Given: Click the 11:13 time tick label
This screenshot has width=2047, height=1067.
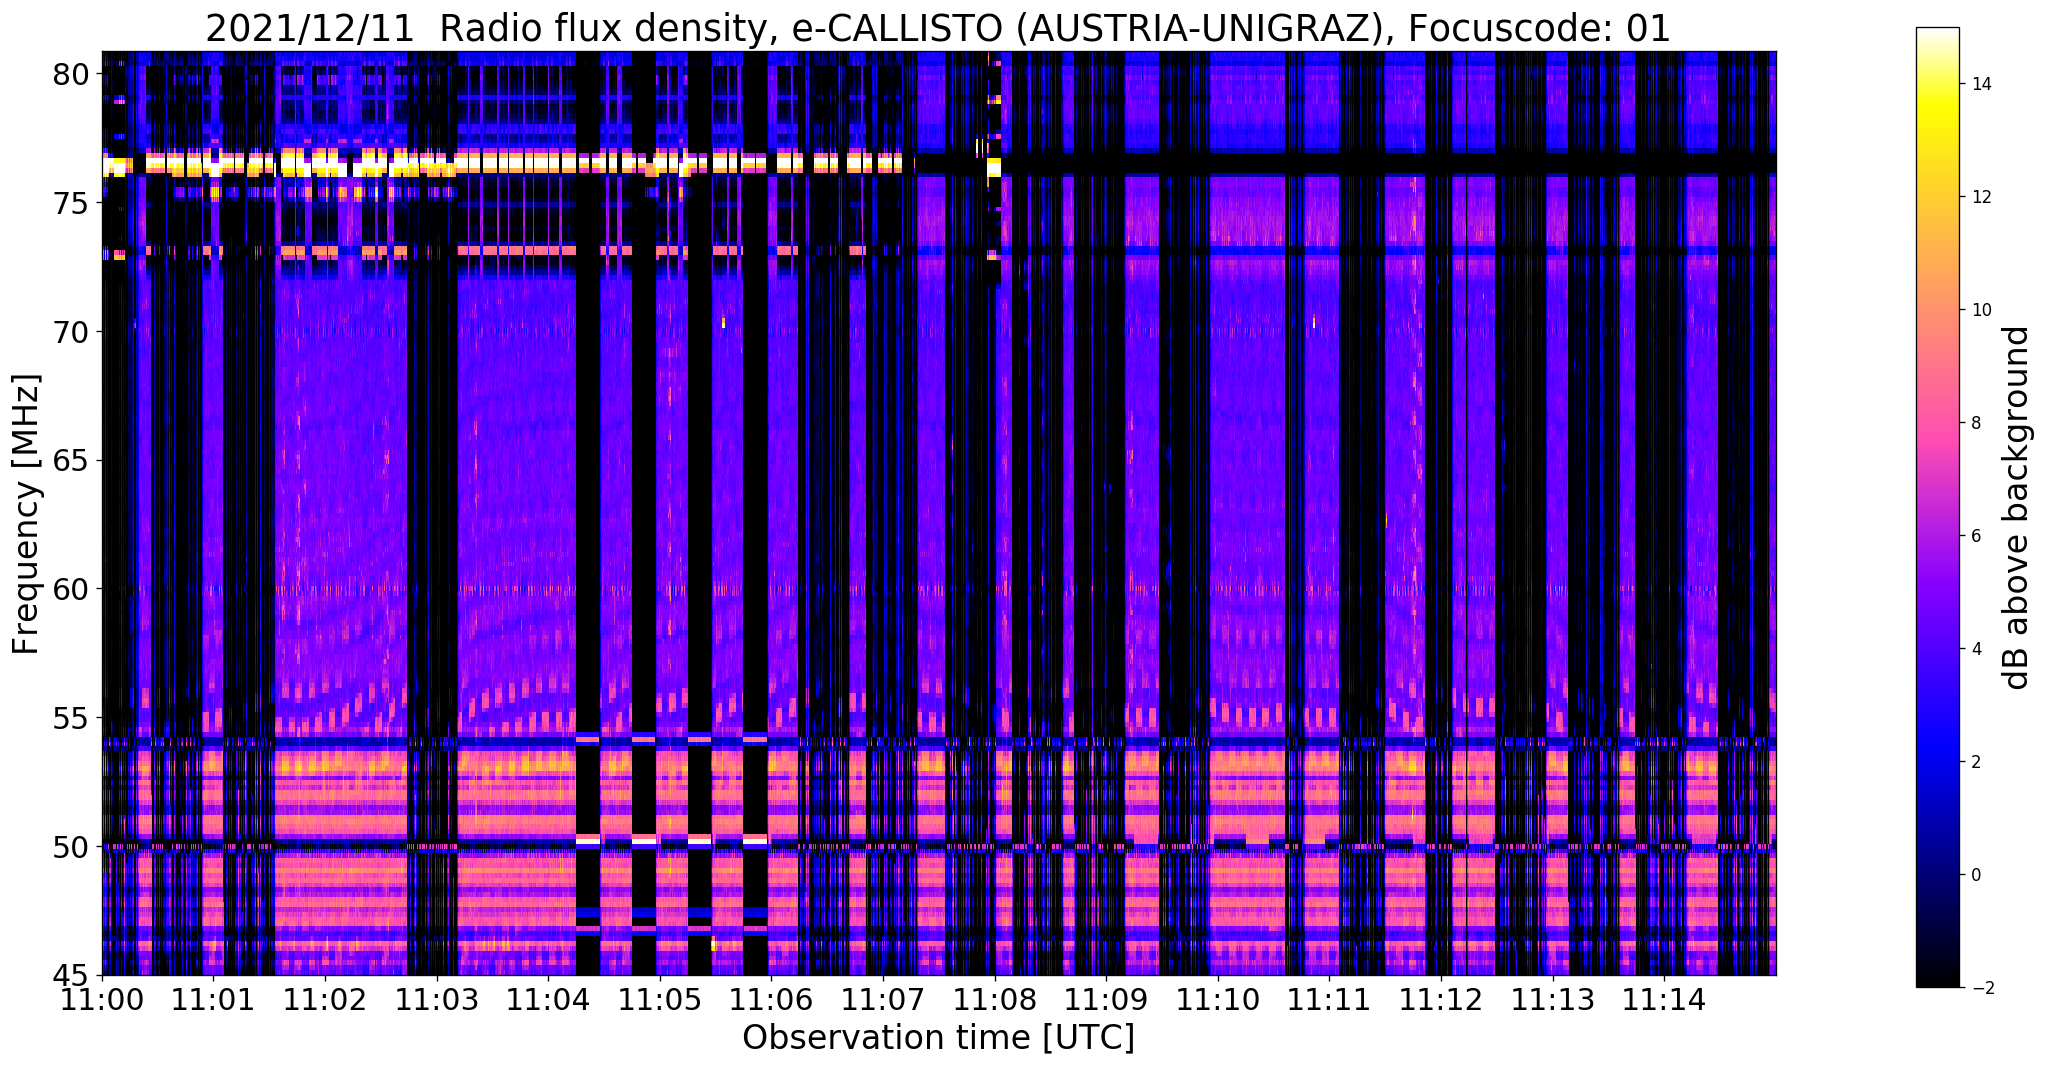Looking at the screenshot, I should point(1552,999).
